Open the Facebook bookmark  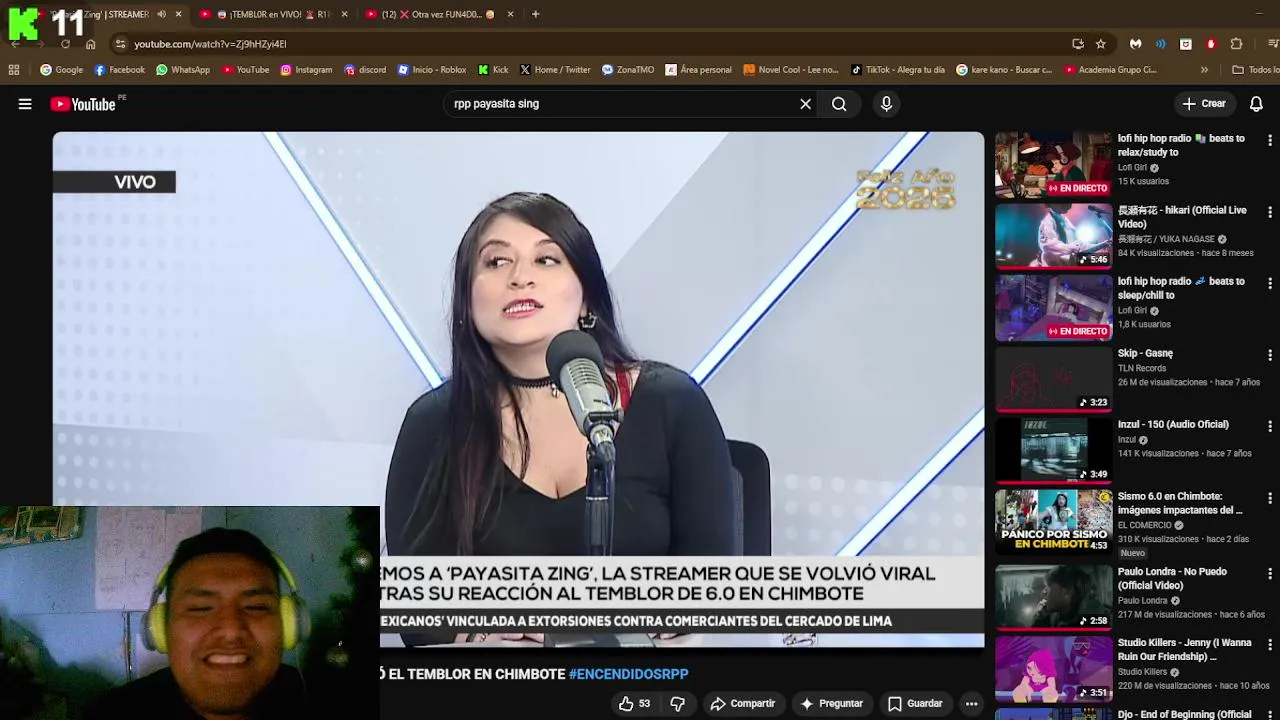pyautogui.click(x=120, y=70)
